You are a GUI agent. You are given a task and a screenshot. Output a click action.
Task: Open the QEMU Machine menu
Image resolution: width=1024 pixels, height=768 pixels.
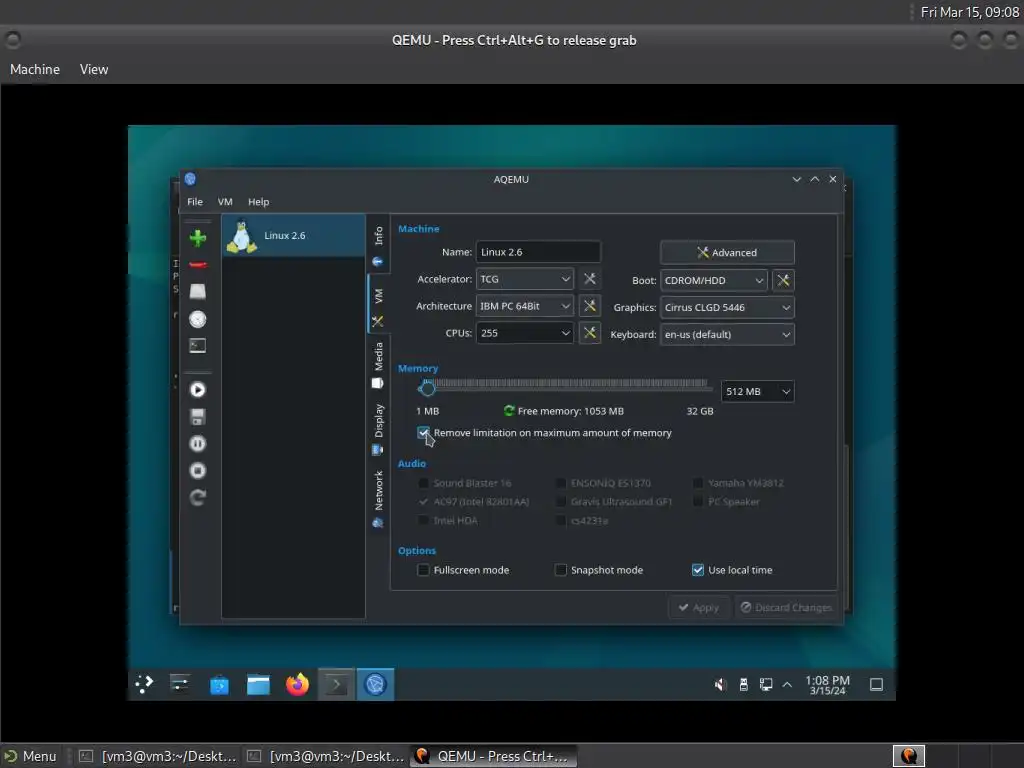coord(35,69)
